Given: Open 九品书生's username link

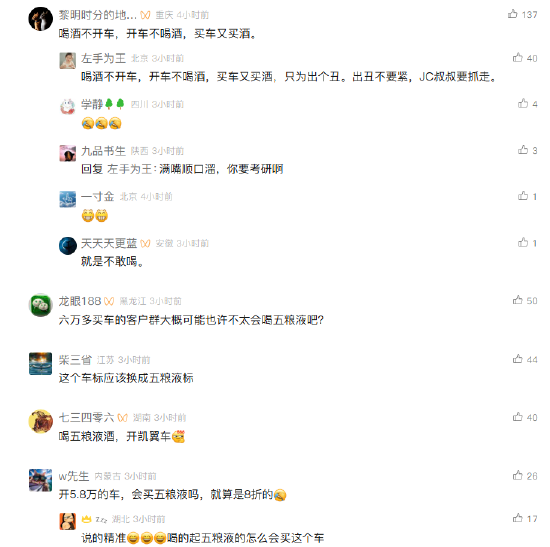Looking at the screenshot, I should coord(103,151).
